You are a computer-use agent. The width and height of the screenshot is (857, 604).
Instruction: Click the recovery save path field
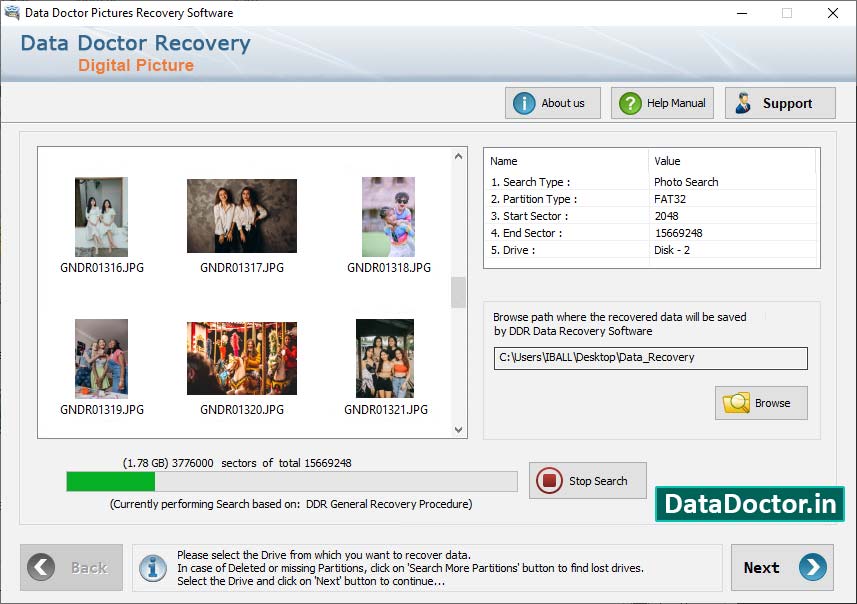tap(650, 358)
